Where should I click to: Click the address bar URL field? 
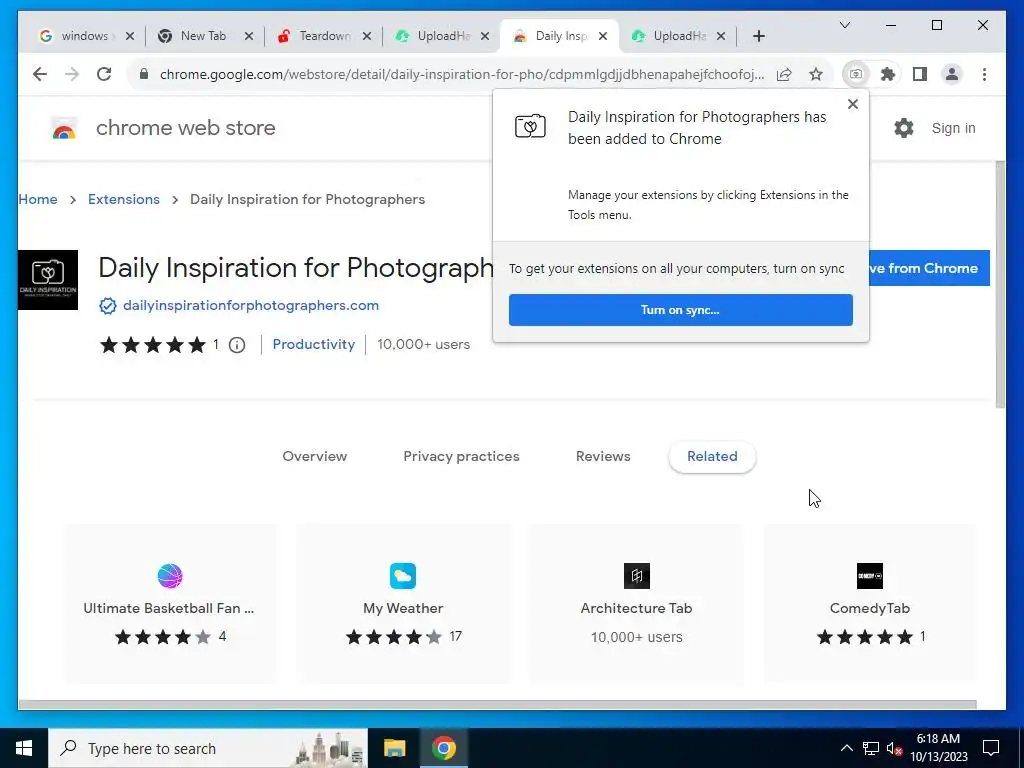[461, 74]
